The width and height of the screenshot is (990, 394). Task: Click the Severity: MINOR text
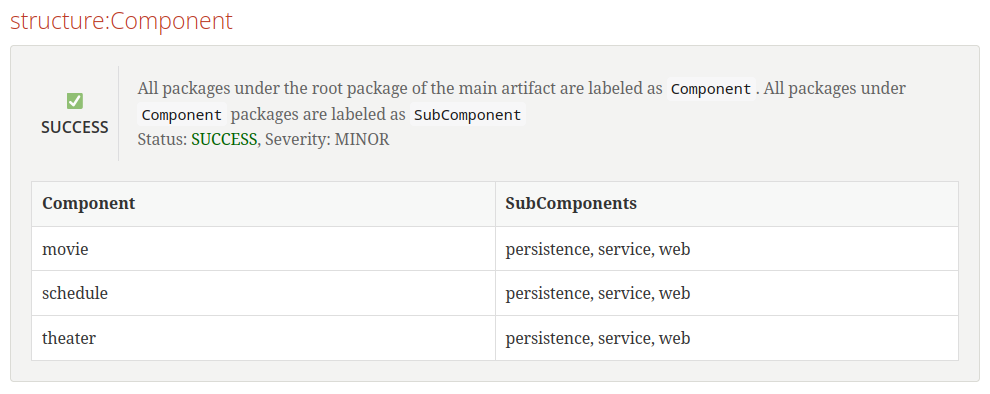327,140
